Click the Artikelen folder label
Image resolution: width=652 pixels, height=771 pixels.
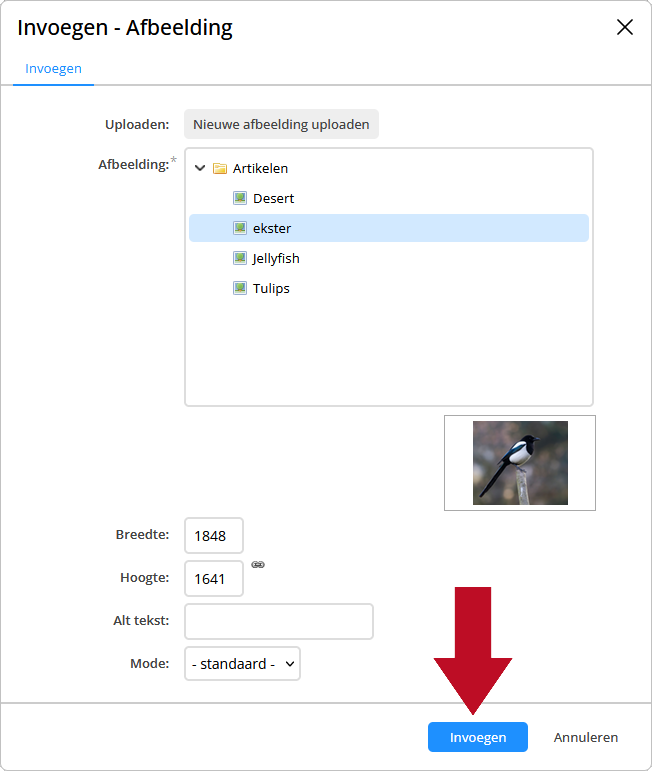tap(260, 169)
